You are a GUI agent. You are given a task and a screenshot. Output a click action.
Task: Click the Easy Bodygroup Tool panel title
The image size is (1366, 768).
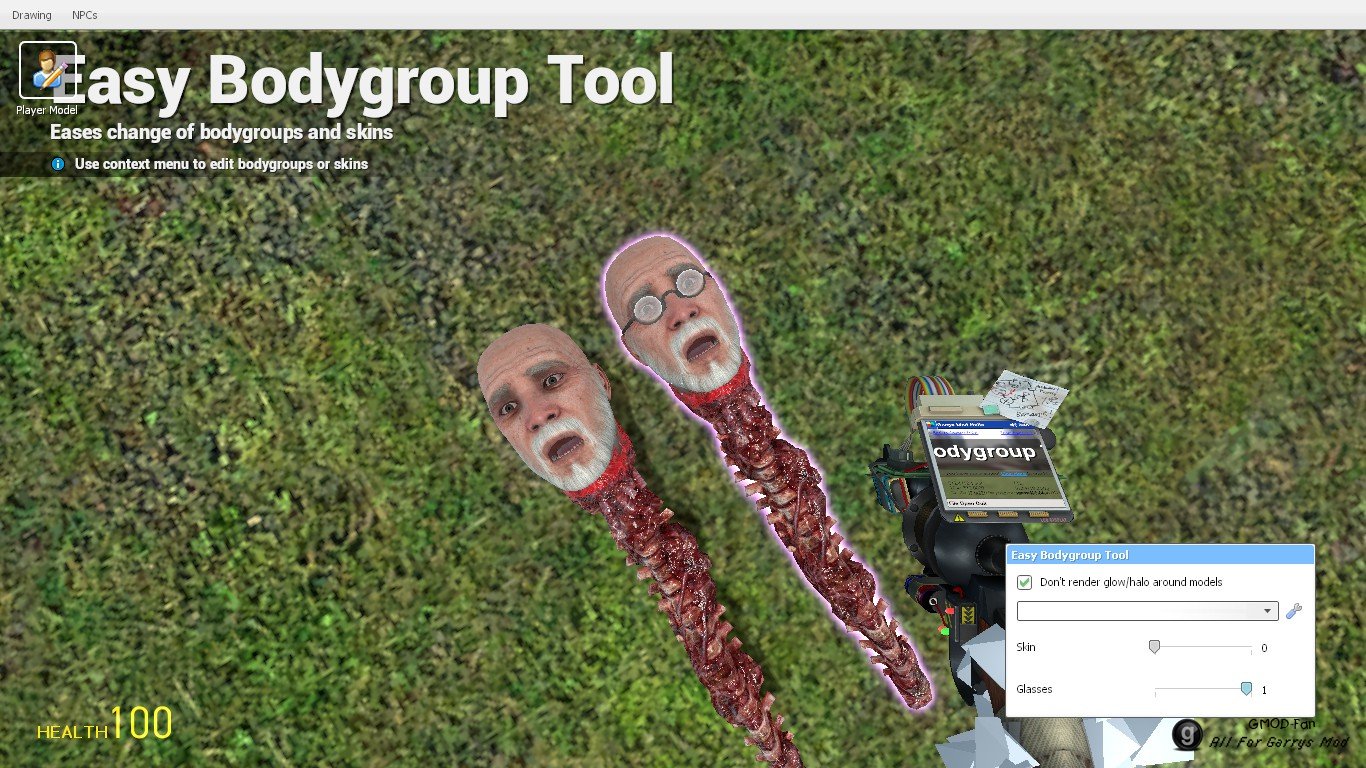point(1070,555)
